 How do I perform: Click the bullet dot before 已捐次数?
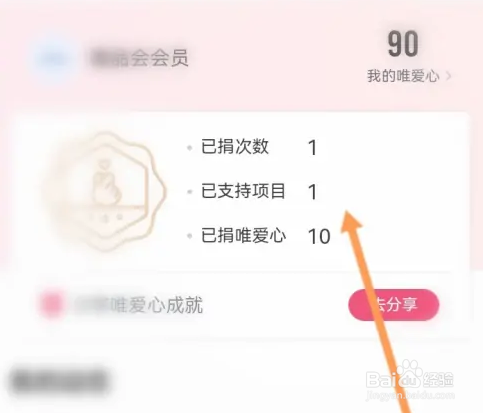click(x=190, y=147)
